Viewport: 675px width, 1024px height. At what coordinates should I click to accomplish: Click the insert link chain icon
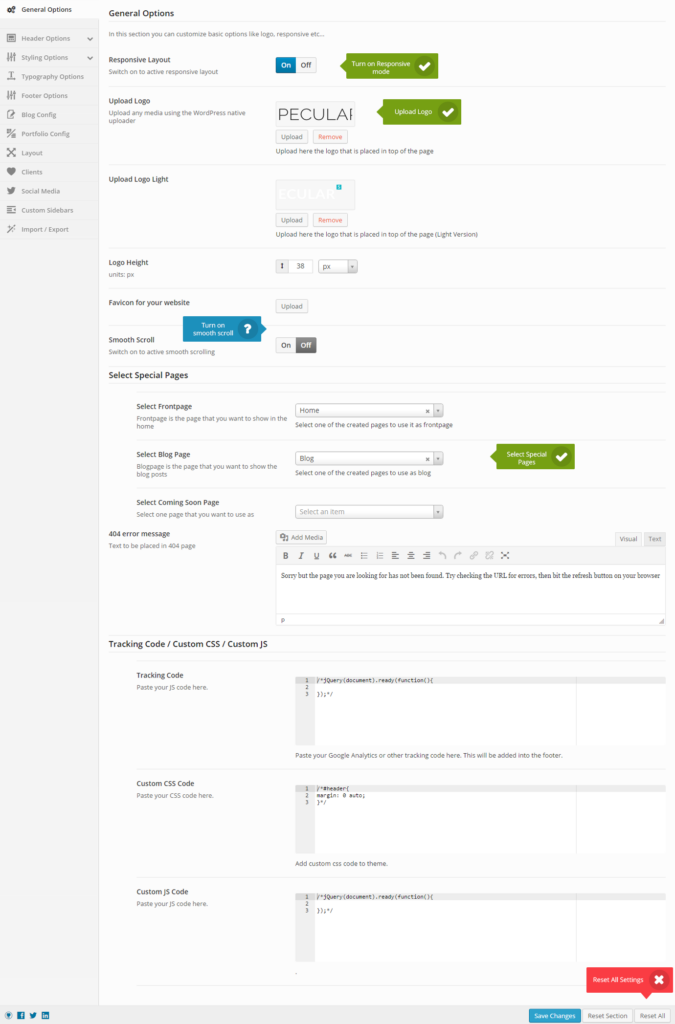pos(473,556)
